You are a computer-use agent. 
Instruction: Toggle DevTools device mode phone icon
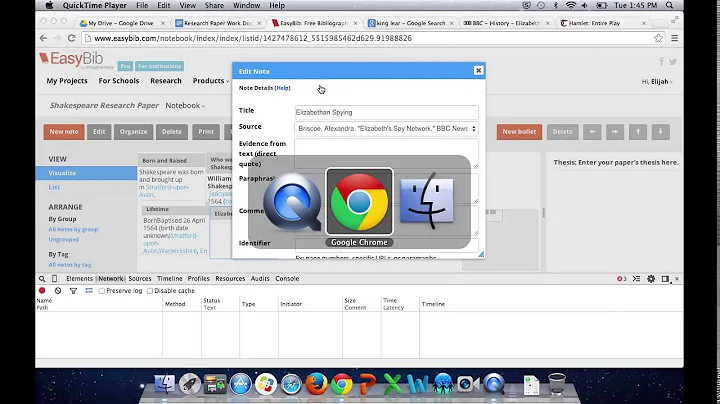pos(55,279)
